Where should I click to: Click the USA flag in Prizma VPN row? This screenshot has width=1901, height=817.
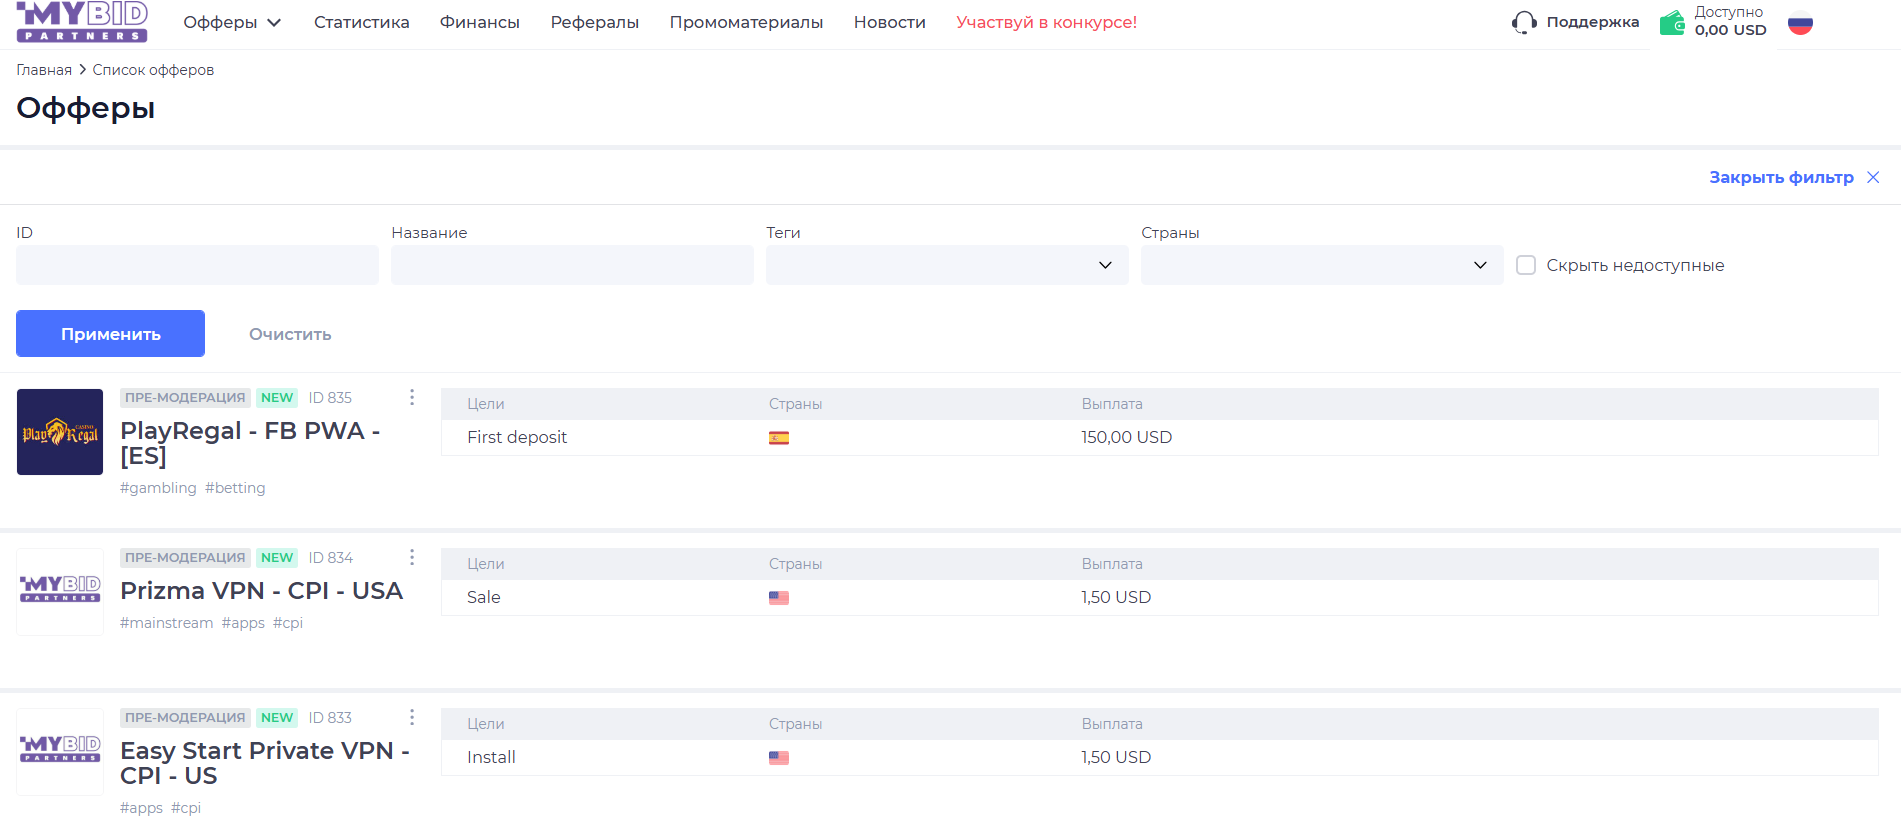coord(779,597)
